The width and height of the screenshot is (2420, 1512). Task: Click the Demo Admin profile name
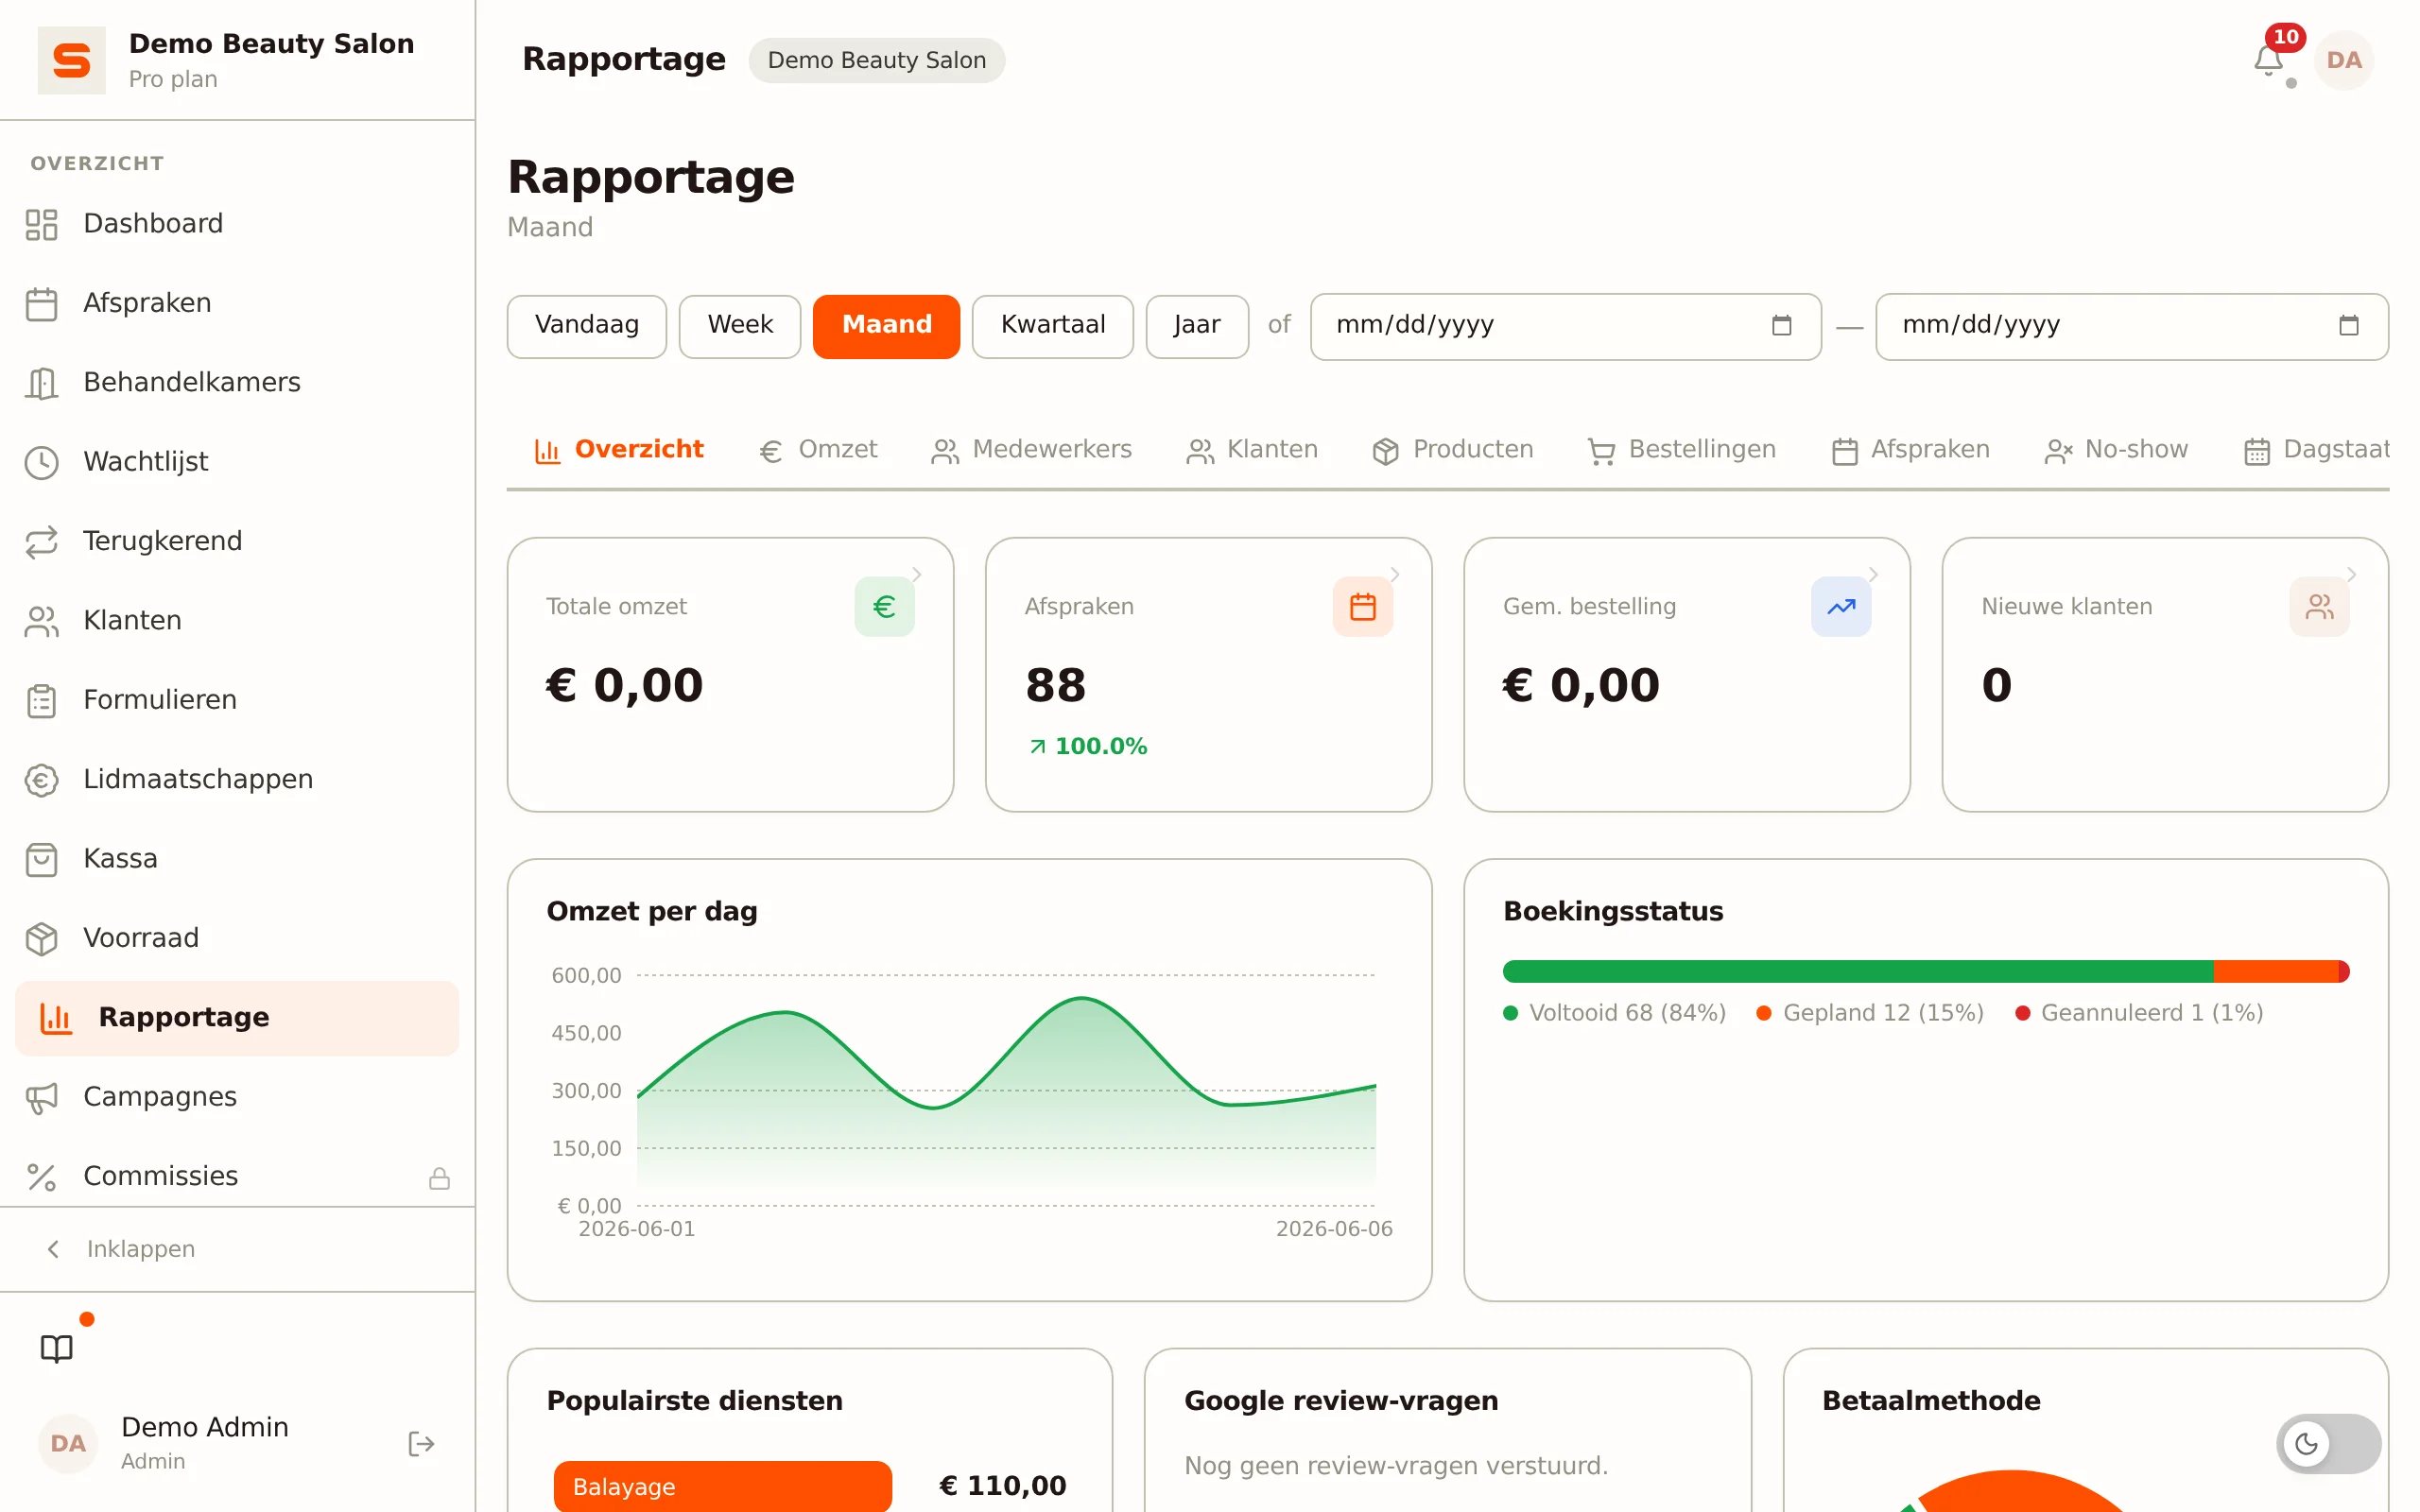point(204,1427)
